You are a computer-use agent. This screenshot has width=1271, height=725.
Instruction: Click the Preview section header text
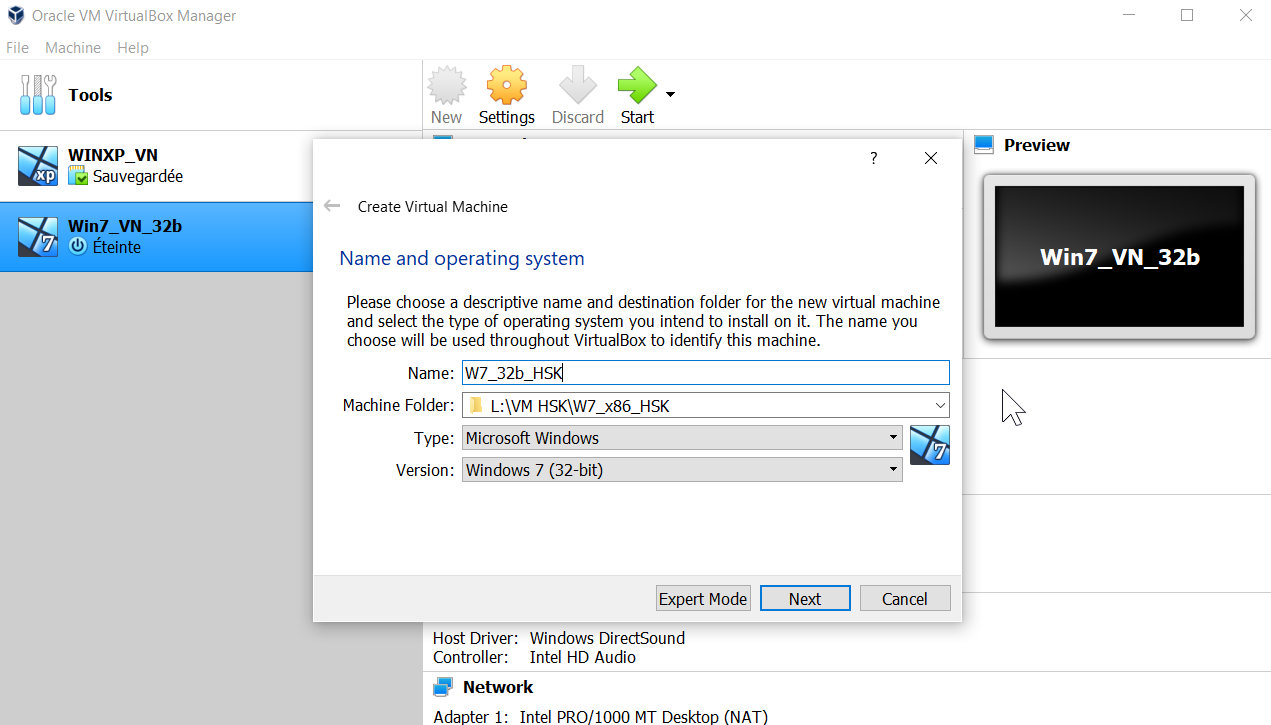[1037, 145]
